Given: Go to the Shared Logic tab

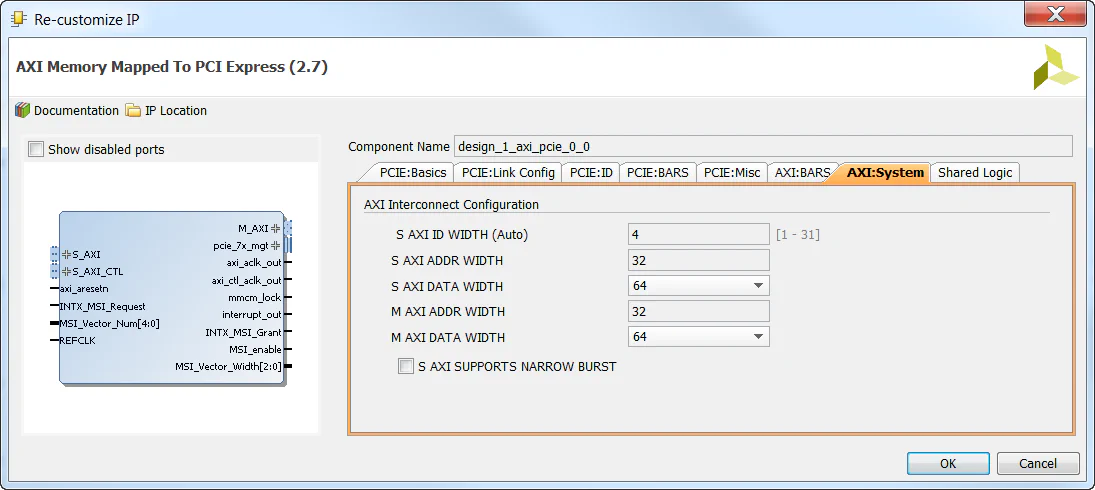Looking at the screenshot, I should click(975, 172).
